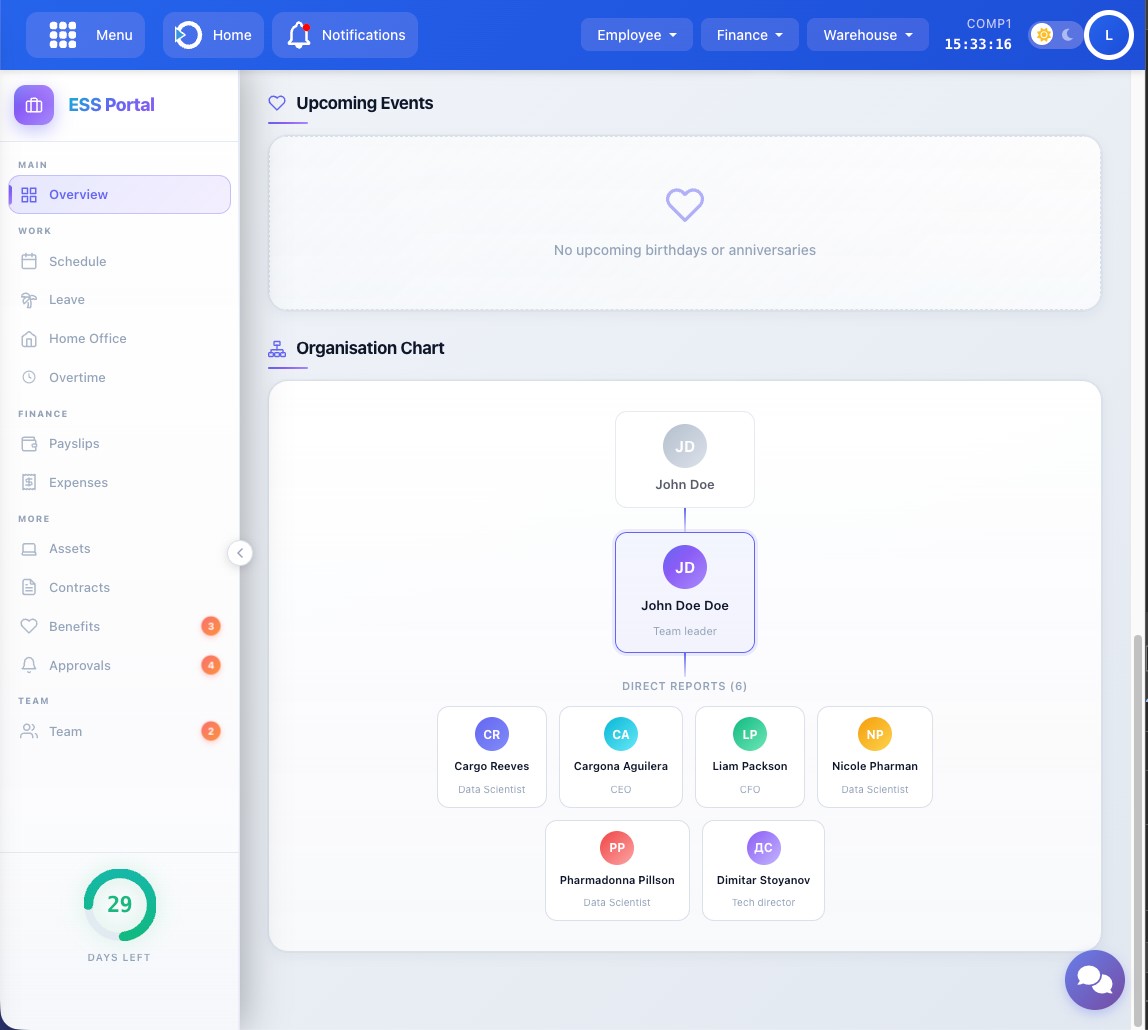The height and width of the screenshot is (1030, 1148).
Task: Collapse the sidebar with the chevron button
Action: click(x=240, y=553)
